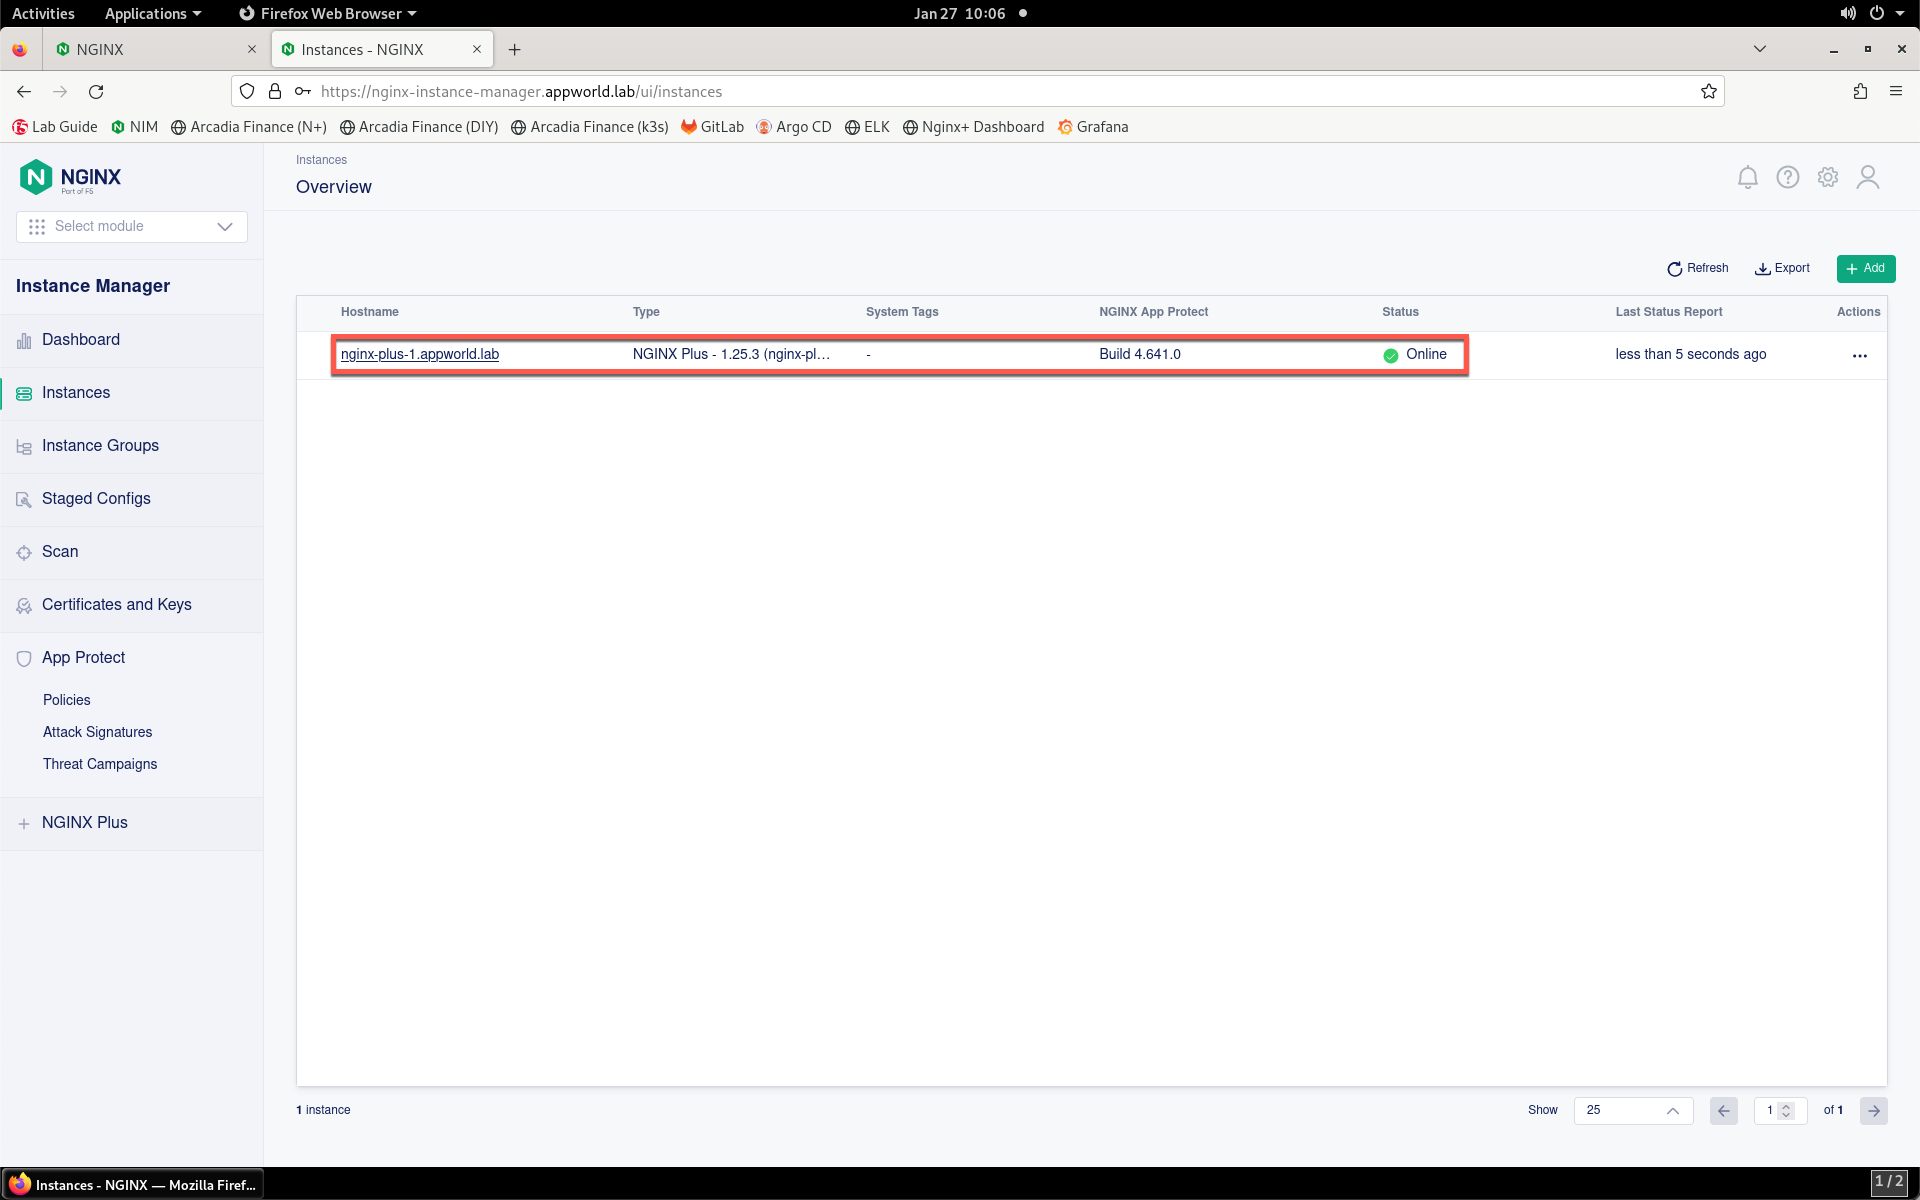Open Certificates and Keys

116,605
